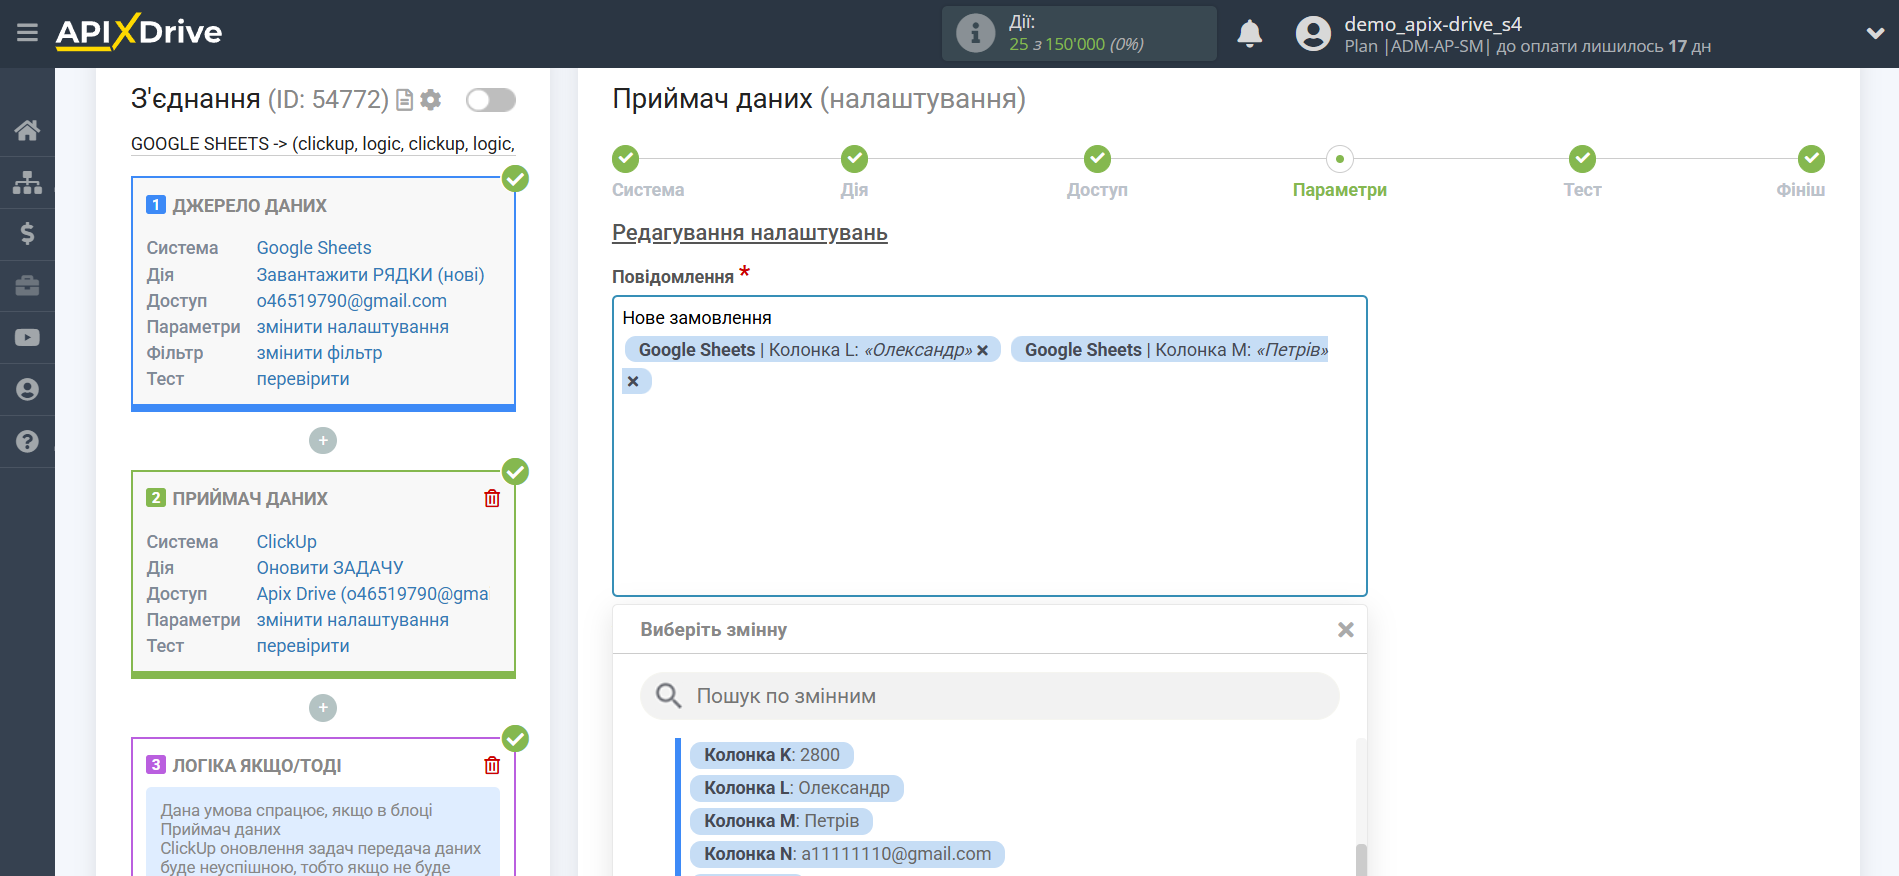
Task: Add block after data source
Action: click(x=323, y=441)
